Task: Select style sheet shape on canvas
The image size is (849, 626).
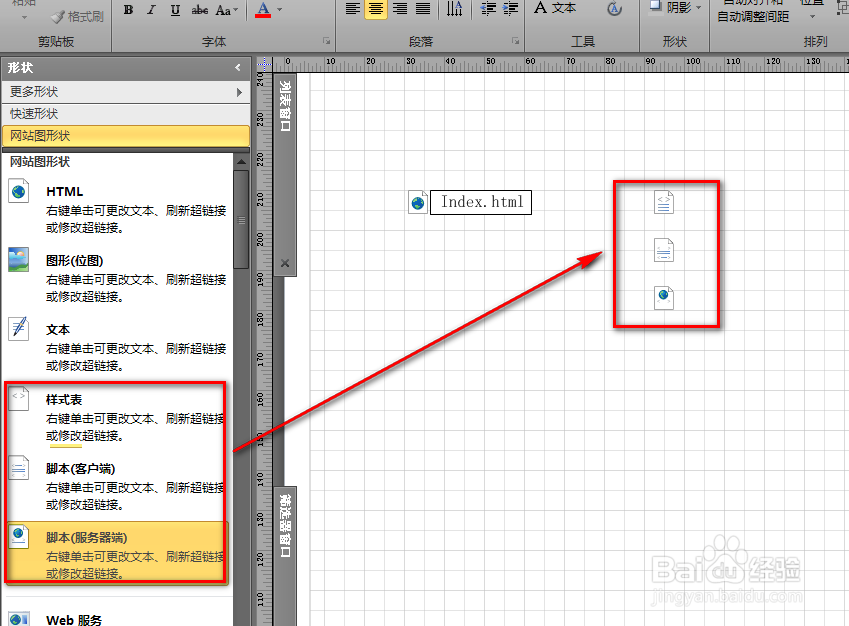Action: click(x=664, y=203)
